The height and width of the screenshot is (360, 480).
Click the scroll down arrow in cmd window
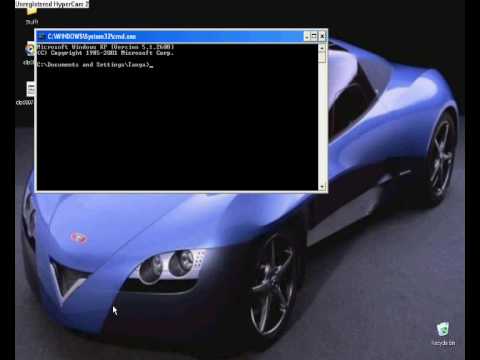coord(322,187)
